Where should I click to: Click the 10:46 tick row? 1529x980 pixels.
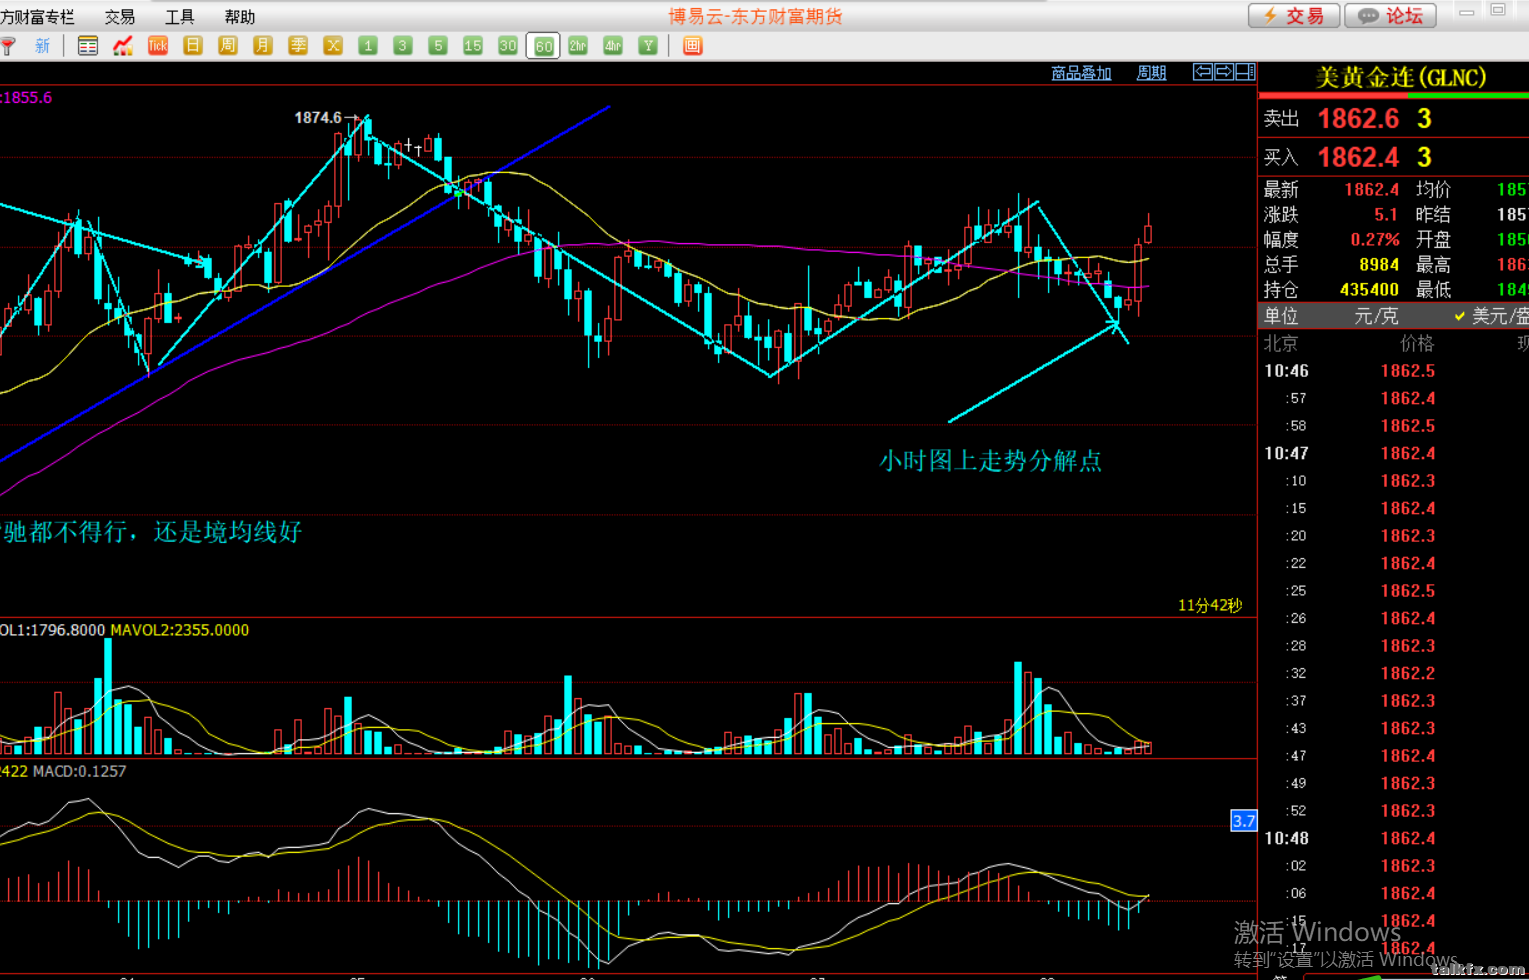pyautogui.click(x=1393, y=371)
